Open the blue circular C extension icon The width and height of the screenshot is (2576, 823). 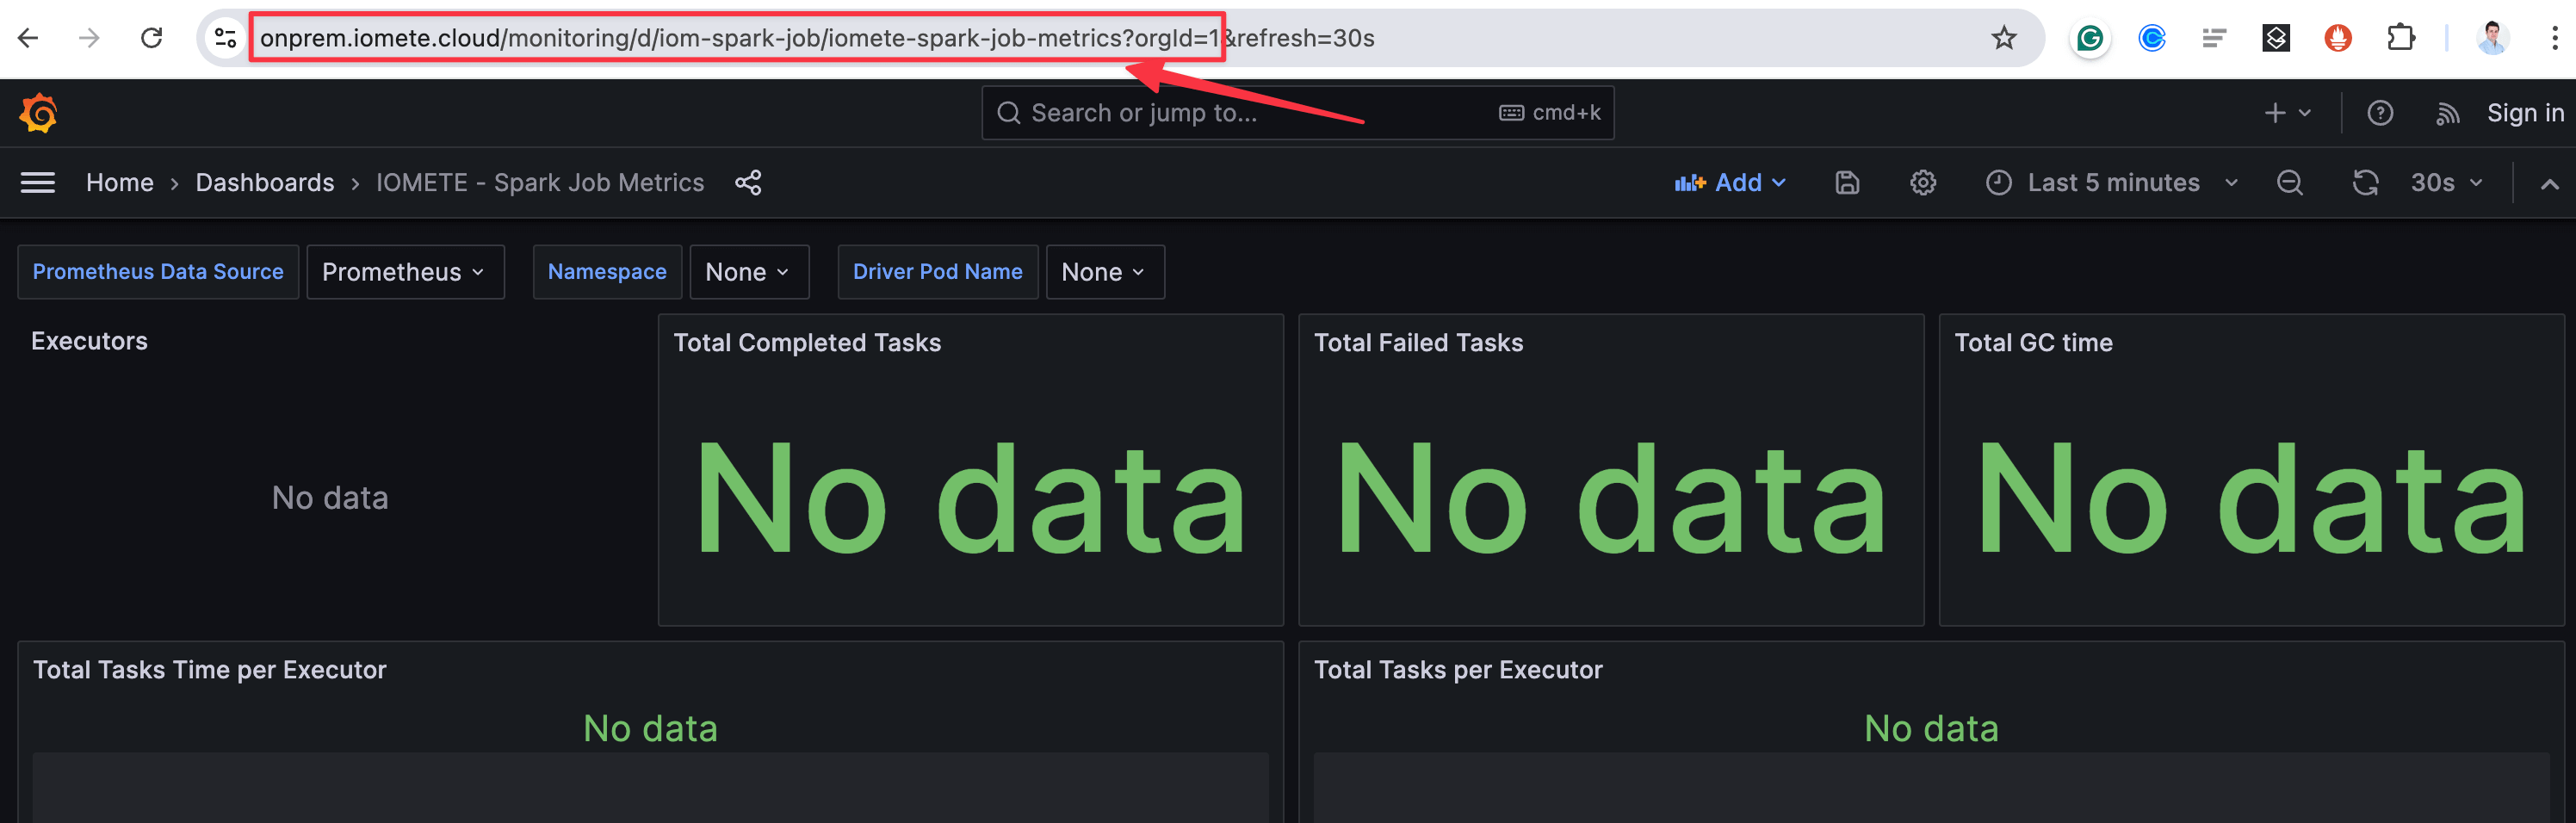2152,38
